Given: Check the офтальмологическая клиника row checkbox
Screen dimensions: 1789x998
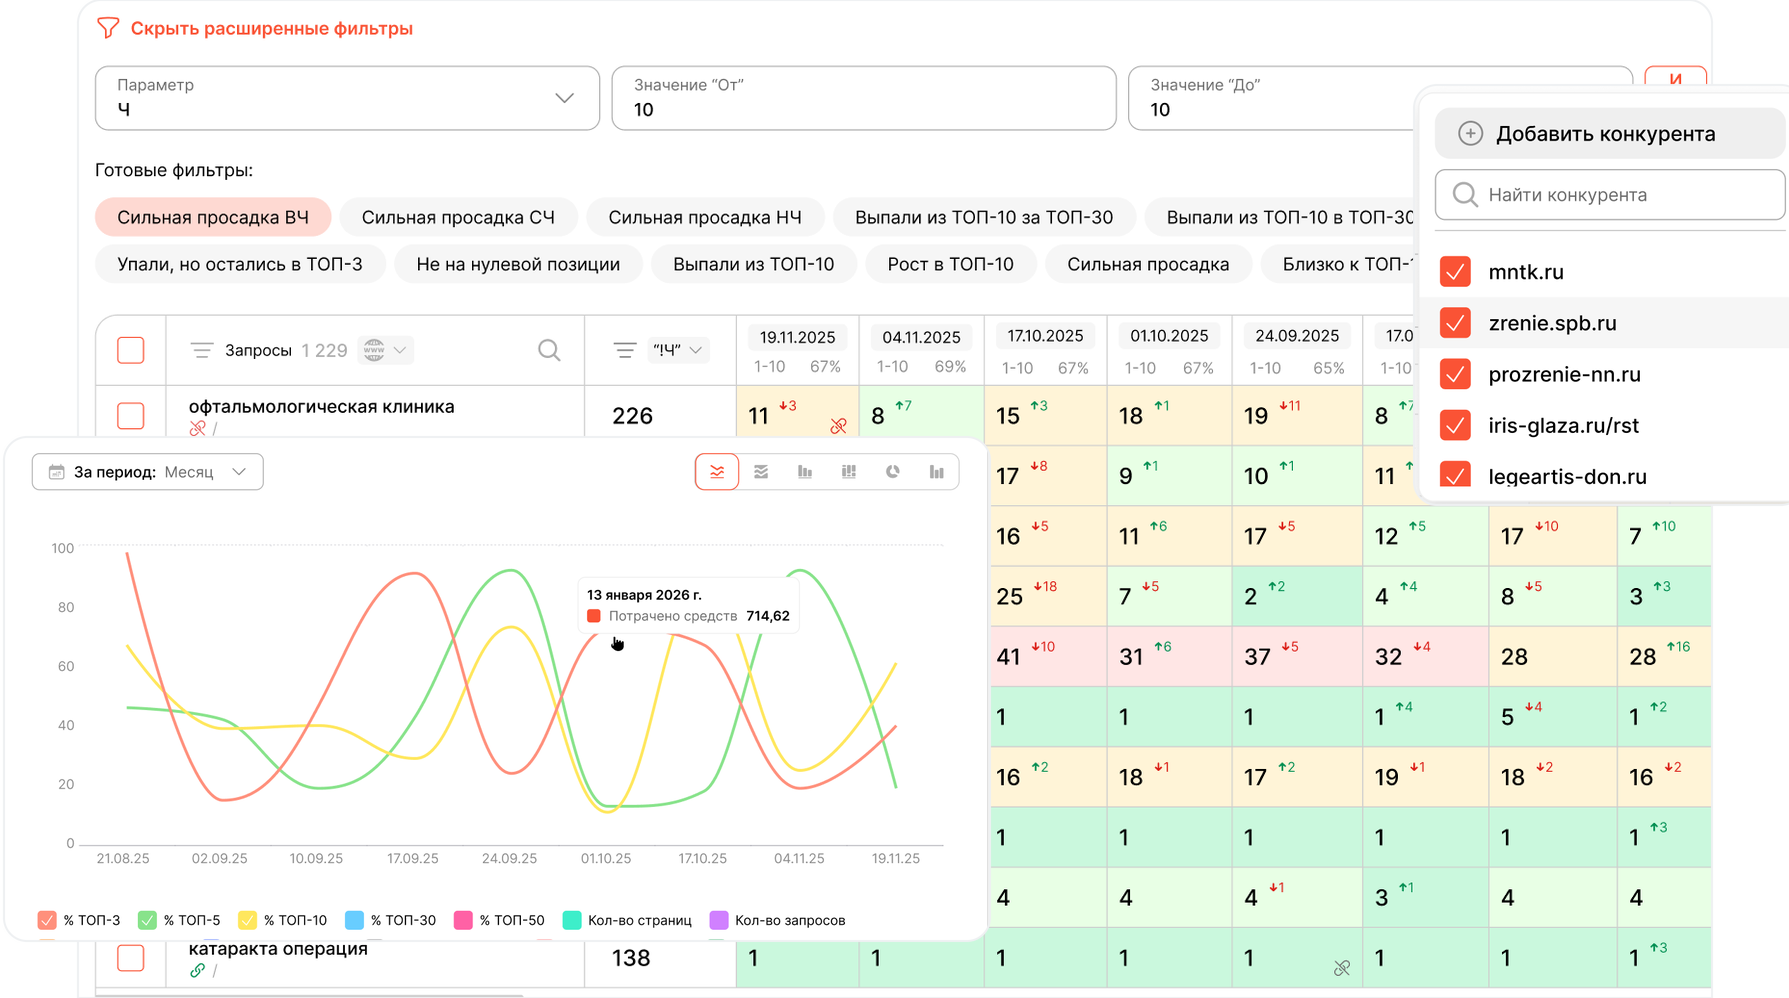Looking at the screenshot, I should coord(131,415).
